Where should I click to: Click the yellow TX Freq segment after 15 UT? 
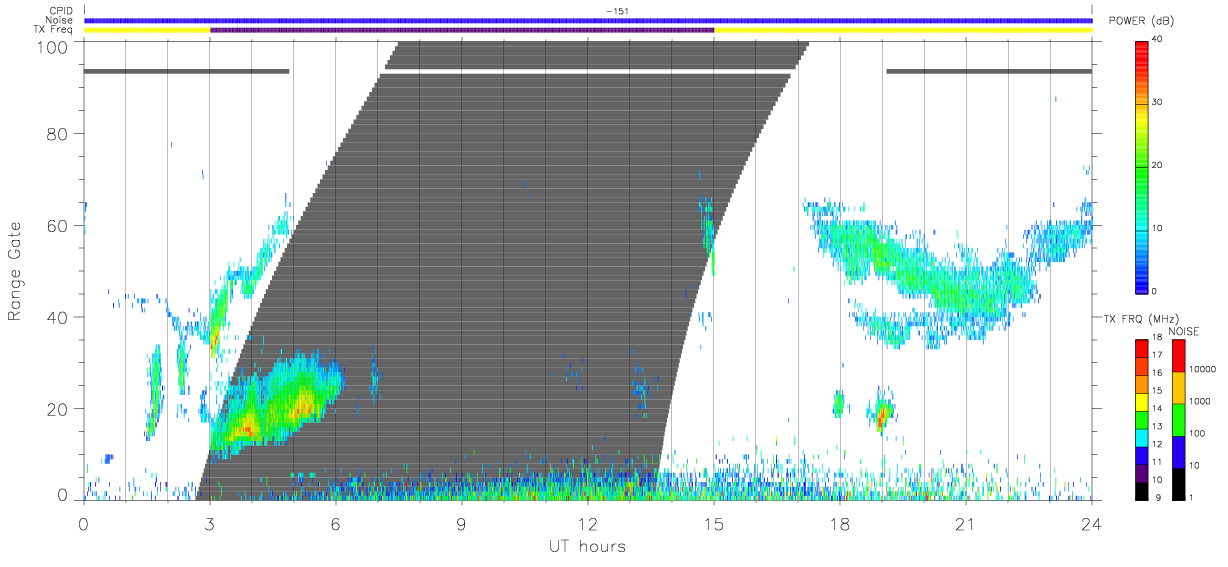coord(903,30)
